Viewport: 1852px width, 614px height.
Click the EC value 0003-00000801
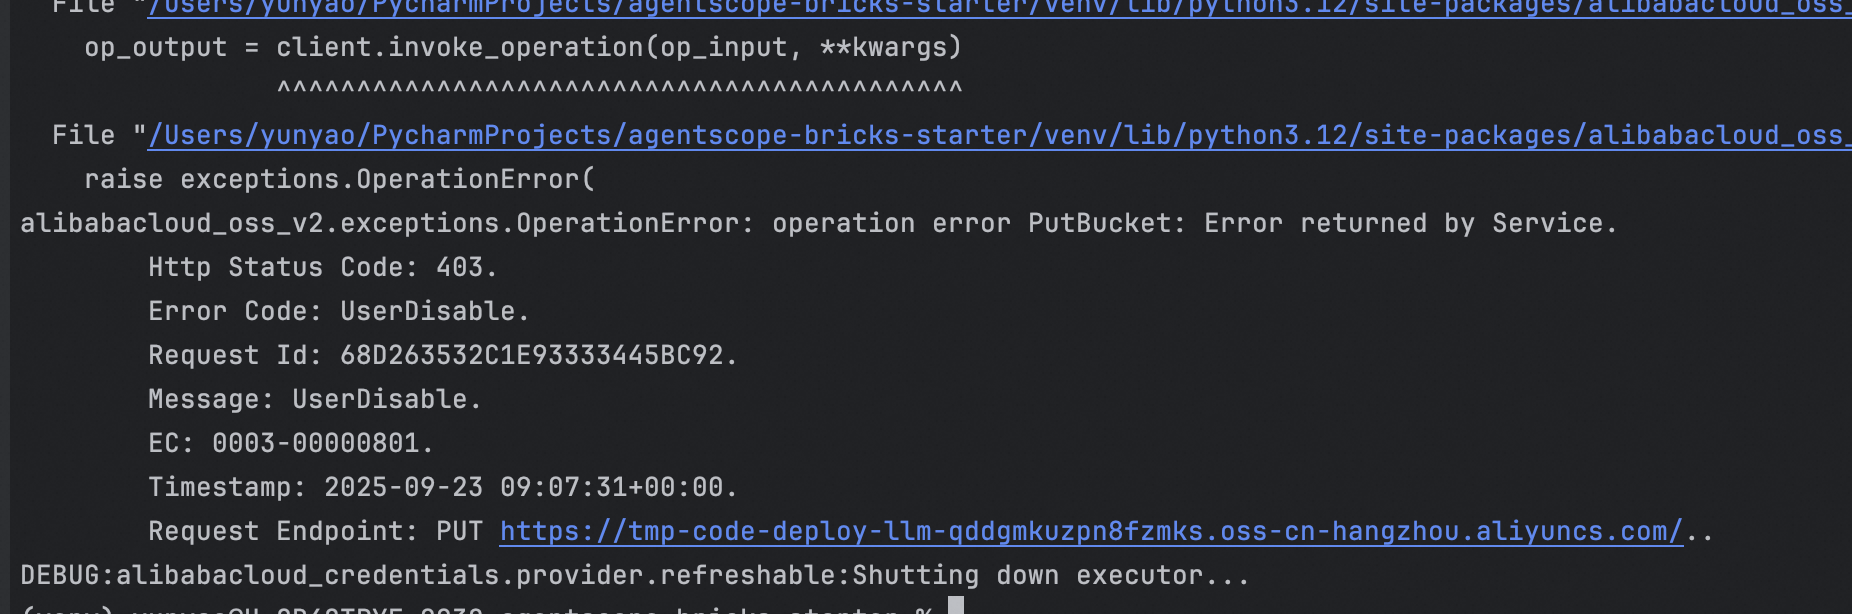point(315,443)
